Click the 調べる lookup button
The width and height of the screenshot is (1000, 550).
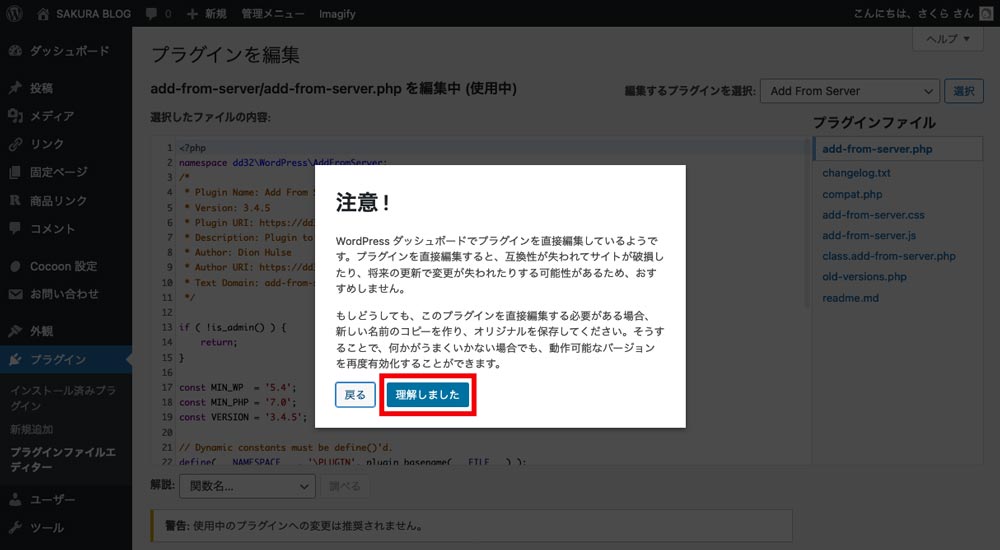344,486
